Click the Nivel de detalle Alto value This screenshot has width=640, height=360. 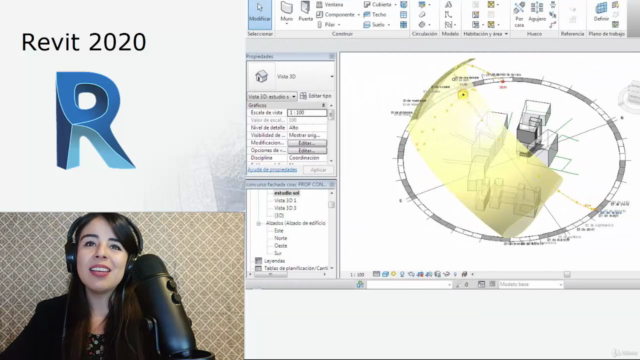click(307, 128)
